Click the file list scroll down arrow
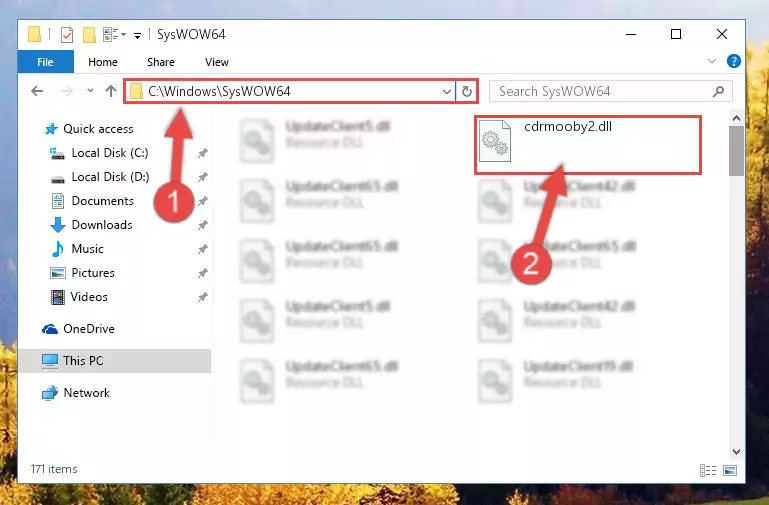769x505 pixels. 736,452
